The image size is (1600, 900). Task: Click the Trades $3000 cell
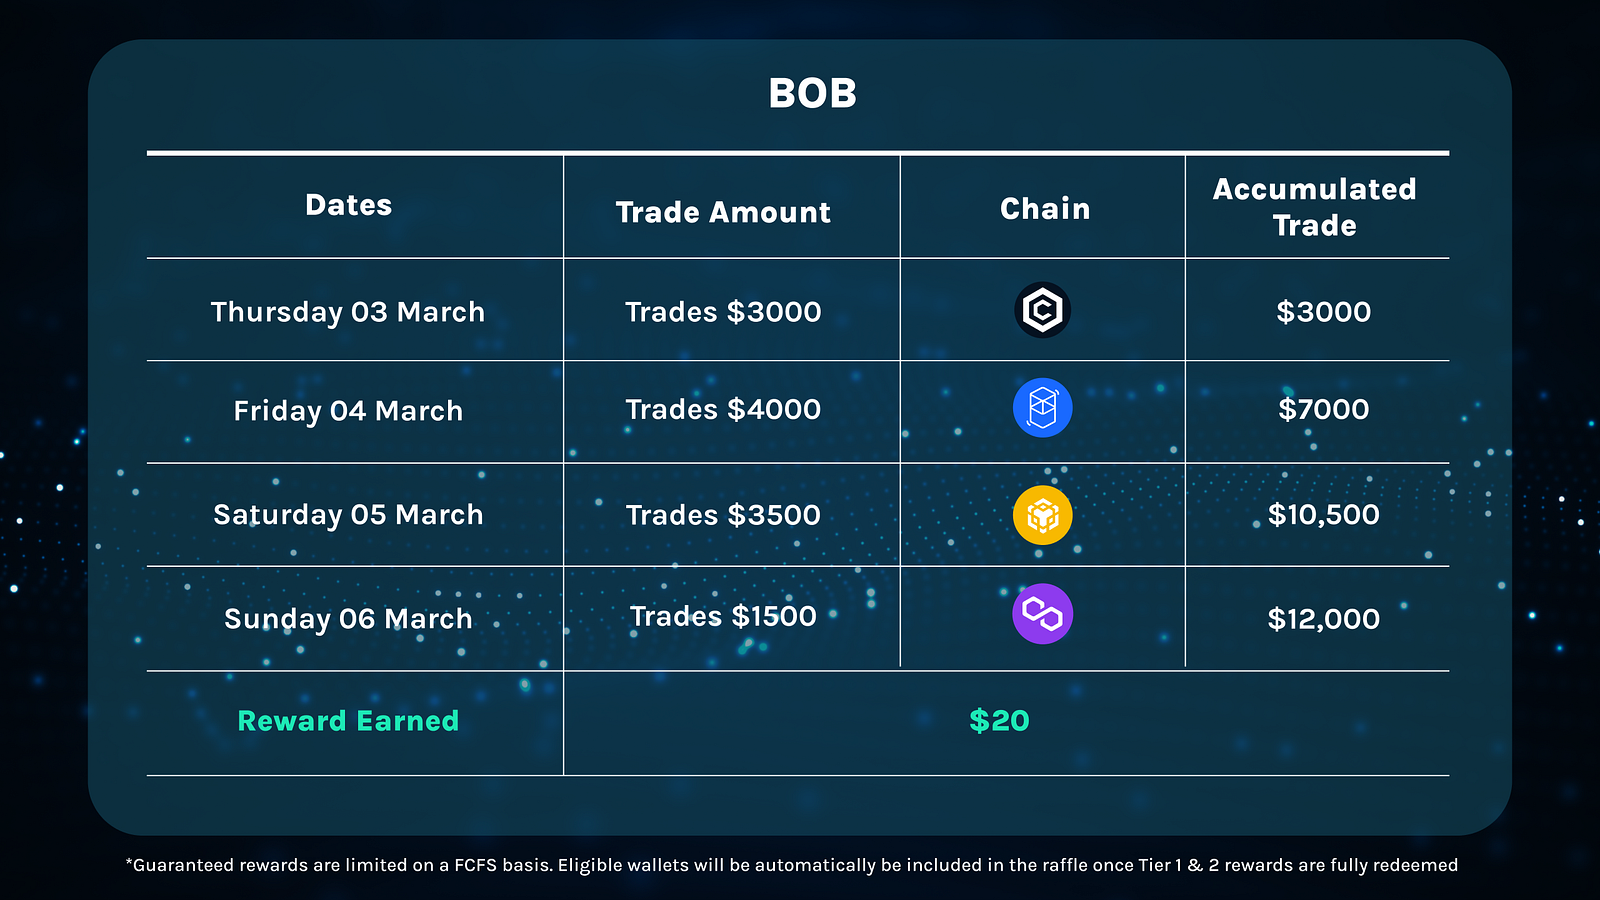coord(723,312)
